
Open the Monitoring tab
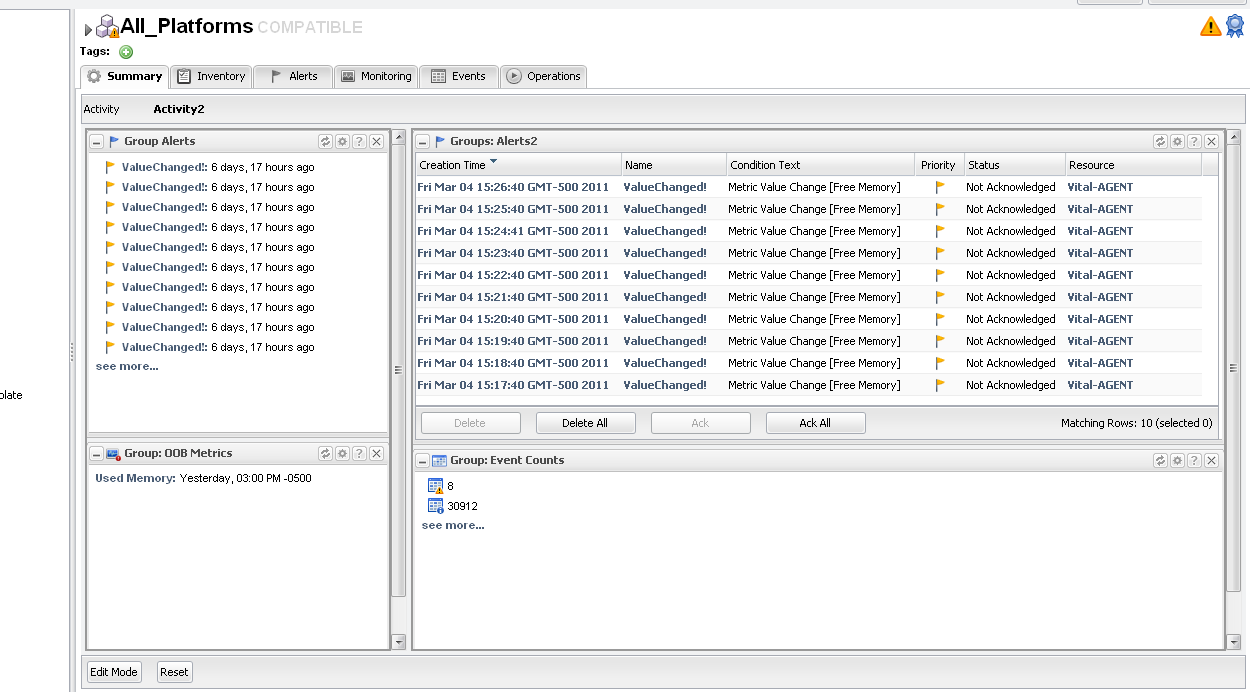(376, 76)
